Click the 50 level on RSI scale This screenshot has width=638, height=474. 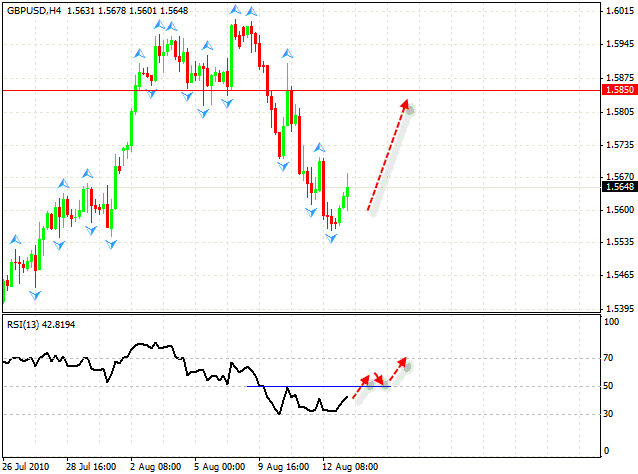608,386
